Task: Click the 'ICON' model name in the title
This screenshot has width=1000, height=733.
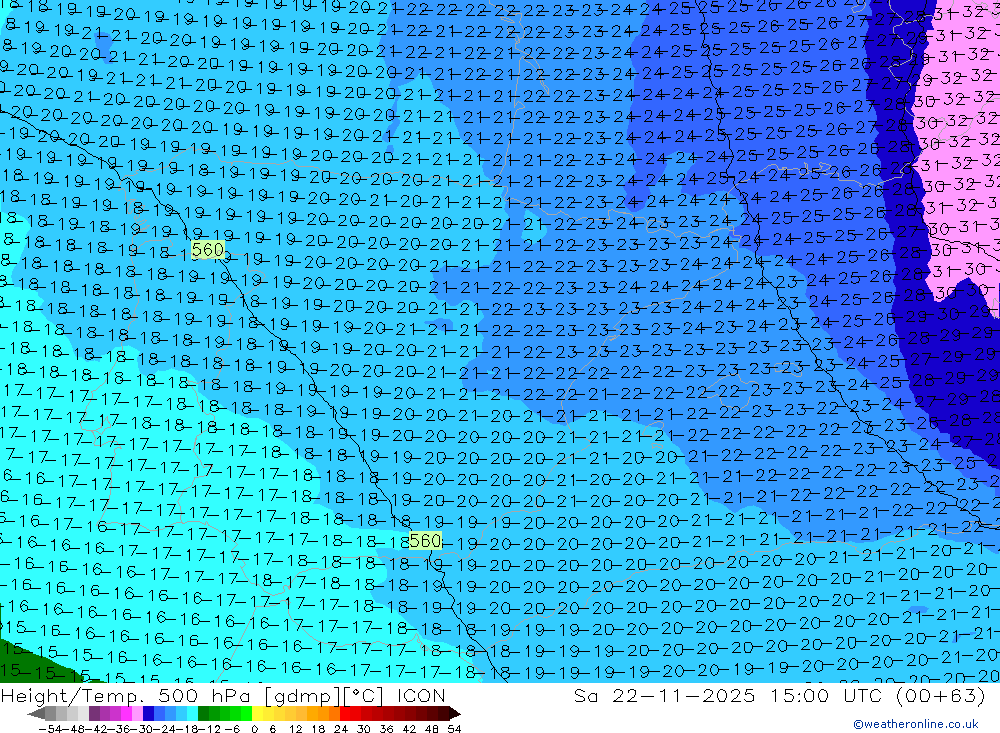Action: point(421,696)
